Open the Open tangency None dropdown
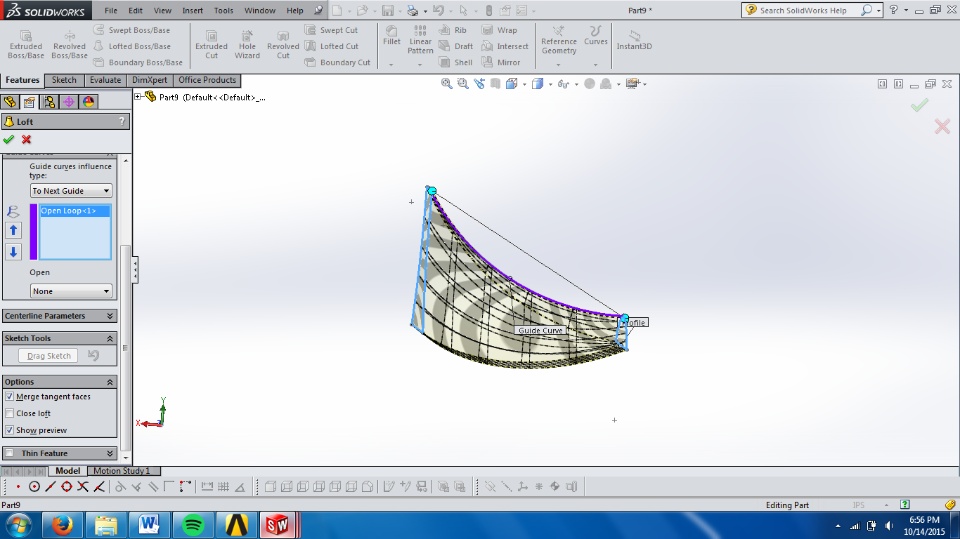 pos(71,291)
